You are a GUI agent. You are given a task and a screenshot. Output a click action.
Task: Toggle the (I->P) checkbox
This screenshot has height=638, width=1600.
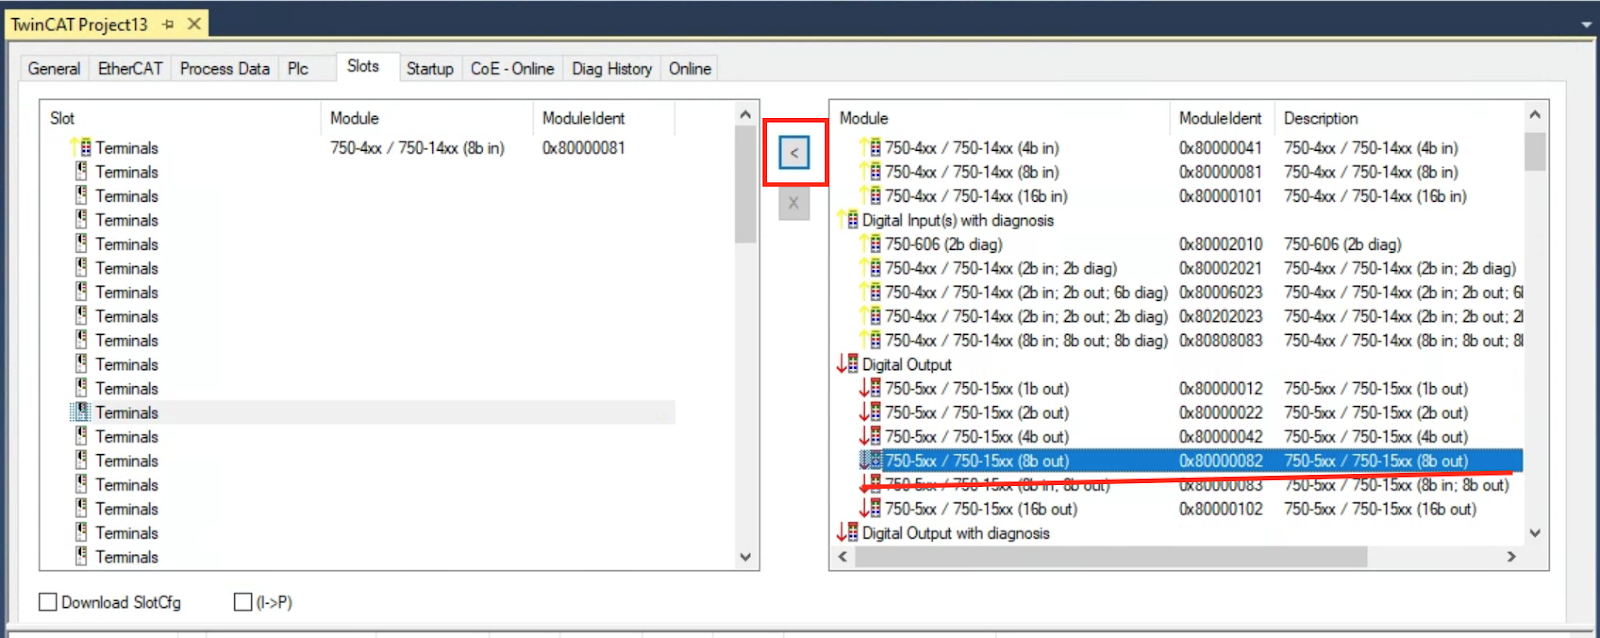click(x=242, y=602)
